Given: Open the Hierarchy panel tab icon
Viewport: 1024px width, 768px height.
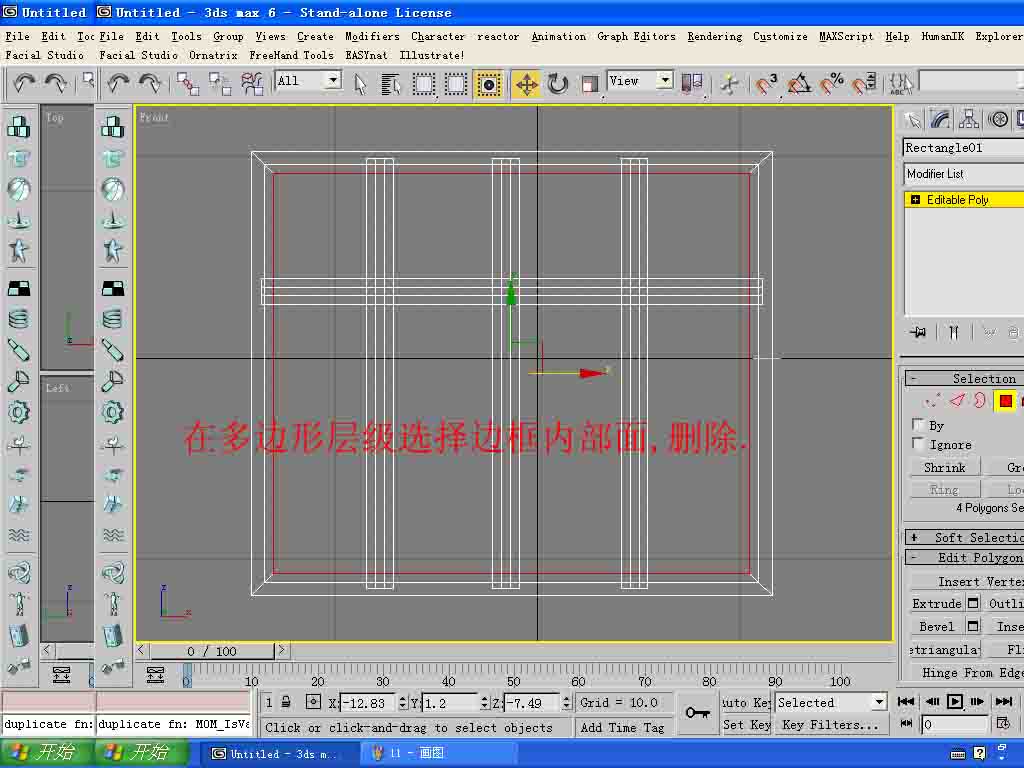Looking at the screenshot, I should 968,120.
